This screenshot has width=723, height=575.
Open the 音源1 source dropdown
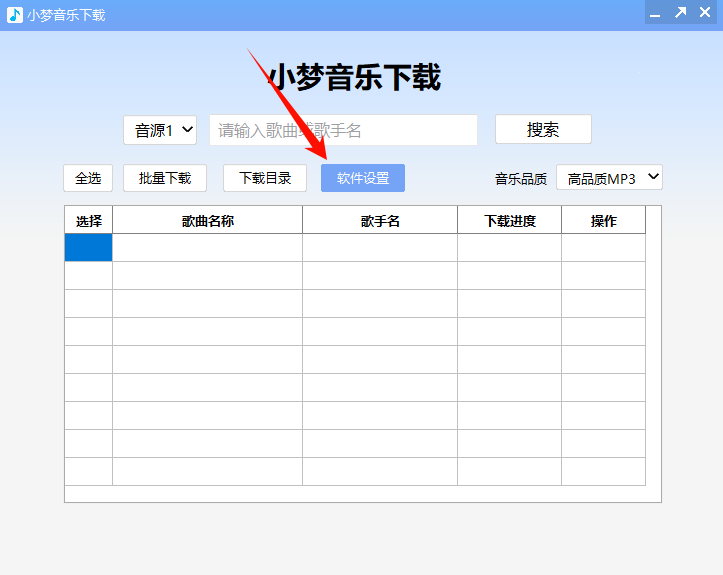coord(160,130)
